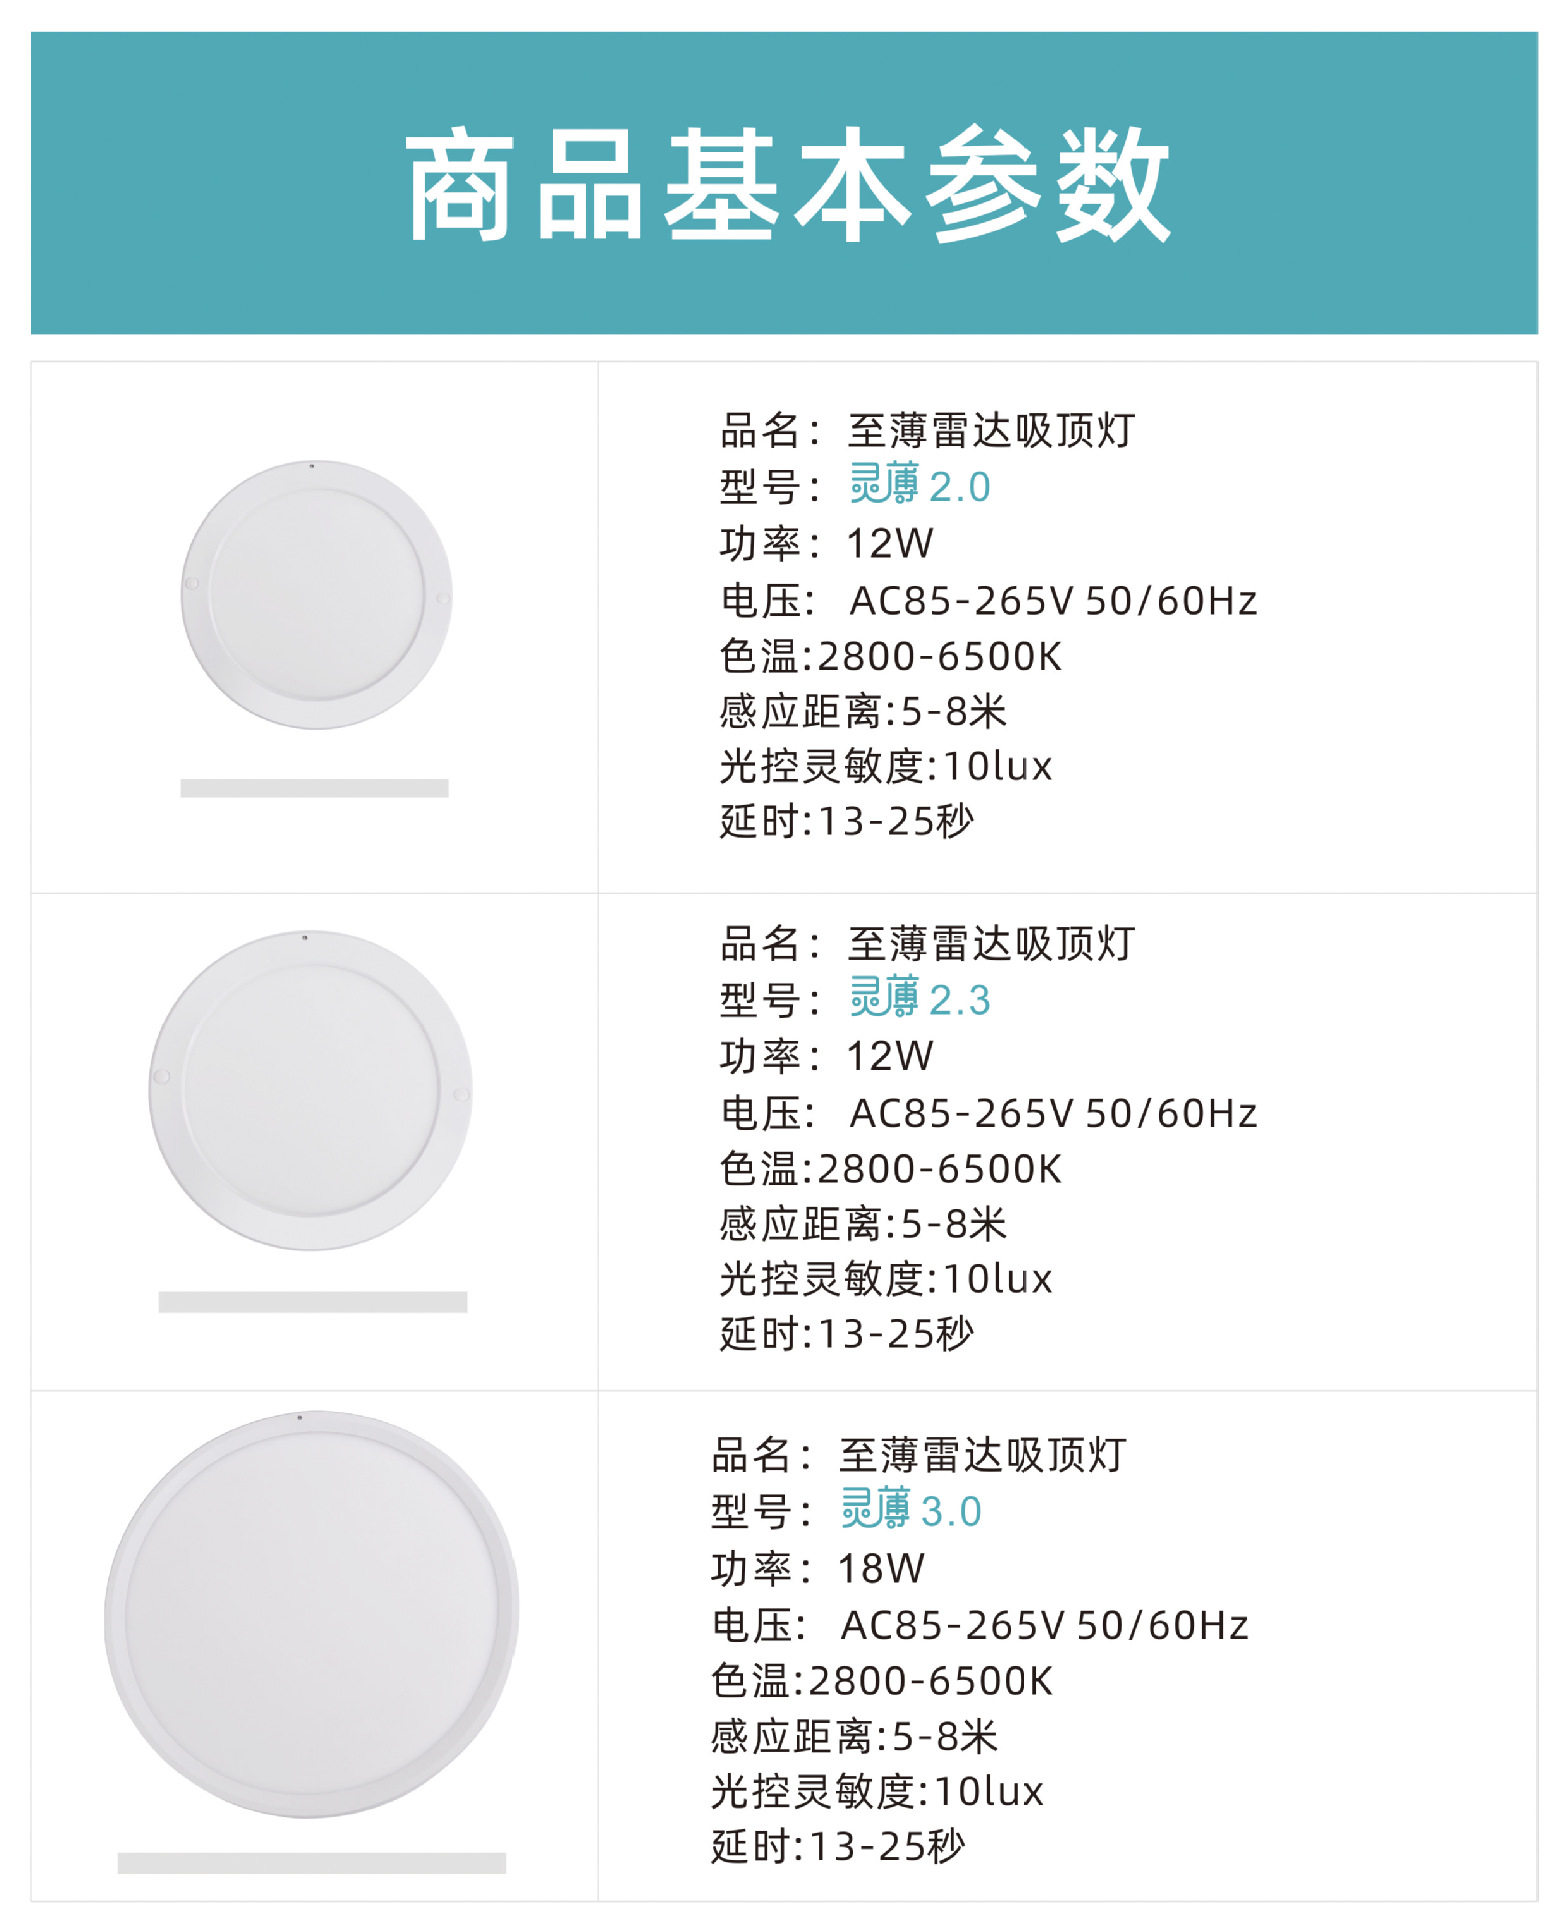Click the 18W power text
Screen dimensions: 1568x1920
(880, 1568)
